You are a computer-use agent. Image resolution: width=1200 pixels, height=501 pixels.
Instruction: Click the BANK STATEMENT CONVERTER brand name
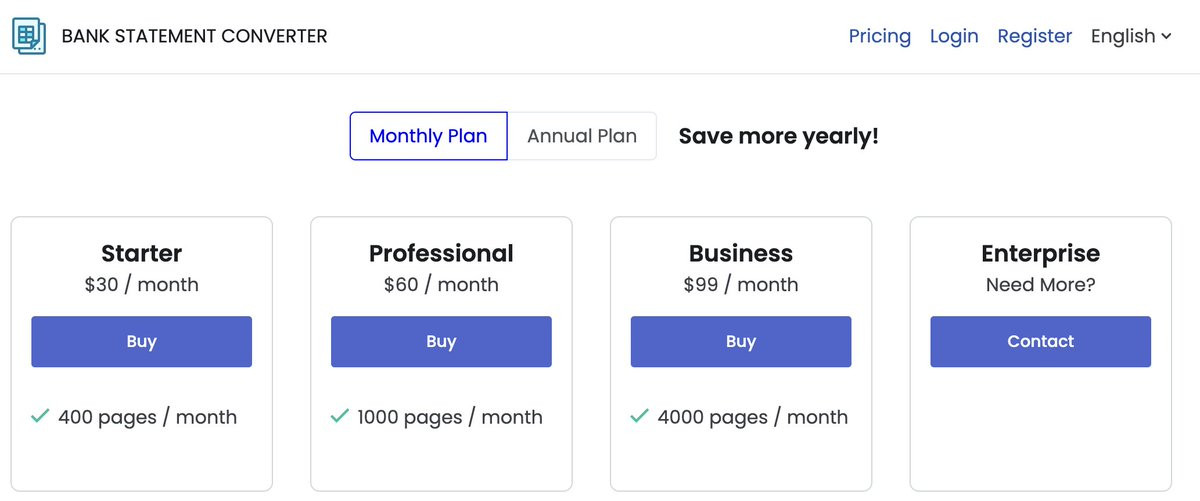coord(194,36)
